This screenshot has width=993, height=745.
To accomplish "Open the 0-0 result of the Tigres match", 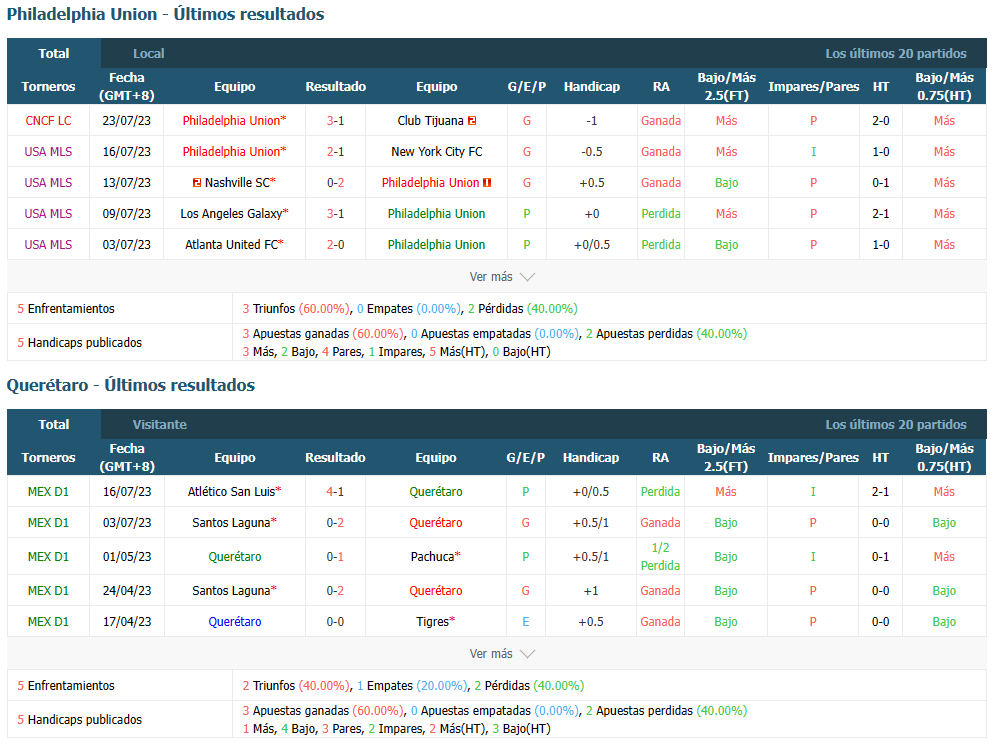I will (x=335, y=621).
